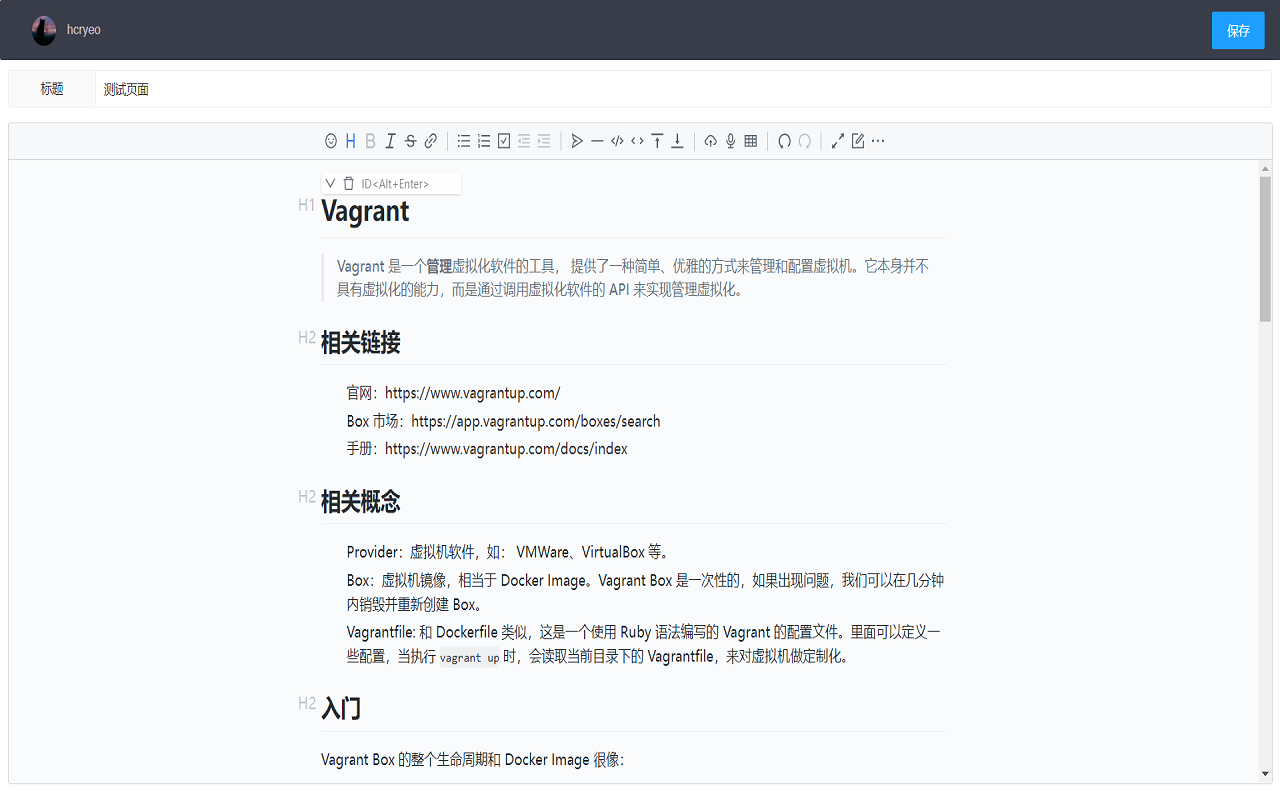Viewport: 1280px width, 800px height.
Task: Start voice recording with microphone icon
Action: (731, 141)
